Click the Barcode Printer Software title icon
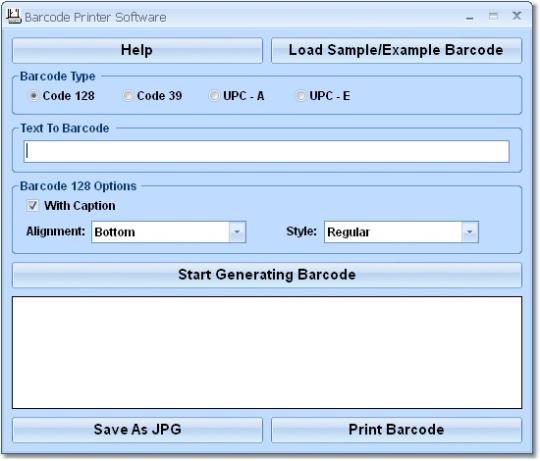This screenshot has height=461, width=540. pyautogui.click(x=14, y=16)
